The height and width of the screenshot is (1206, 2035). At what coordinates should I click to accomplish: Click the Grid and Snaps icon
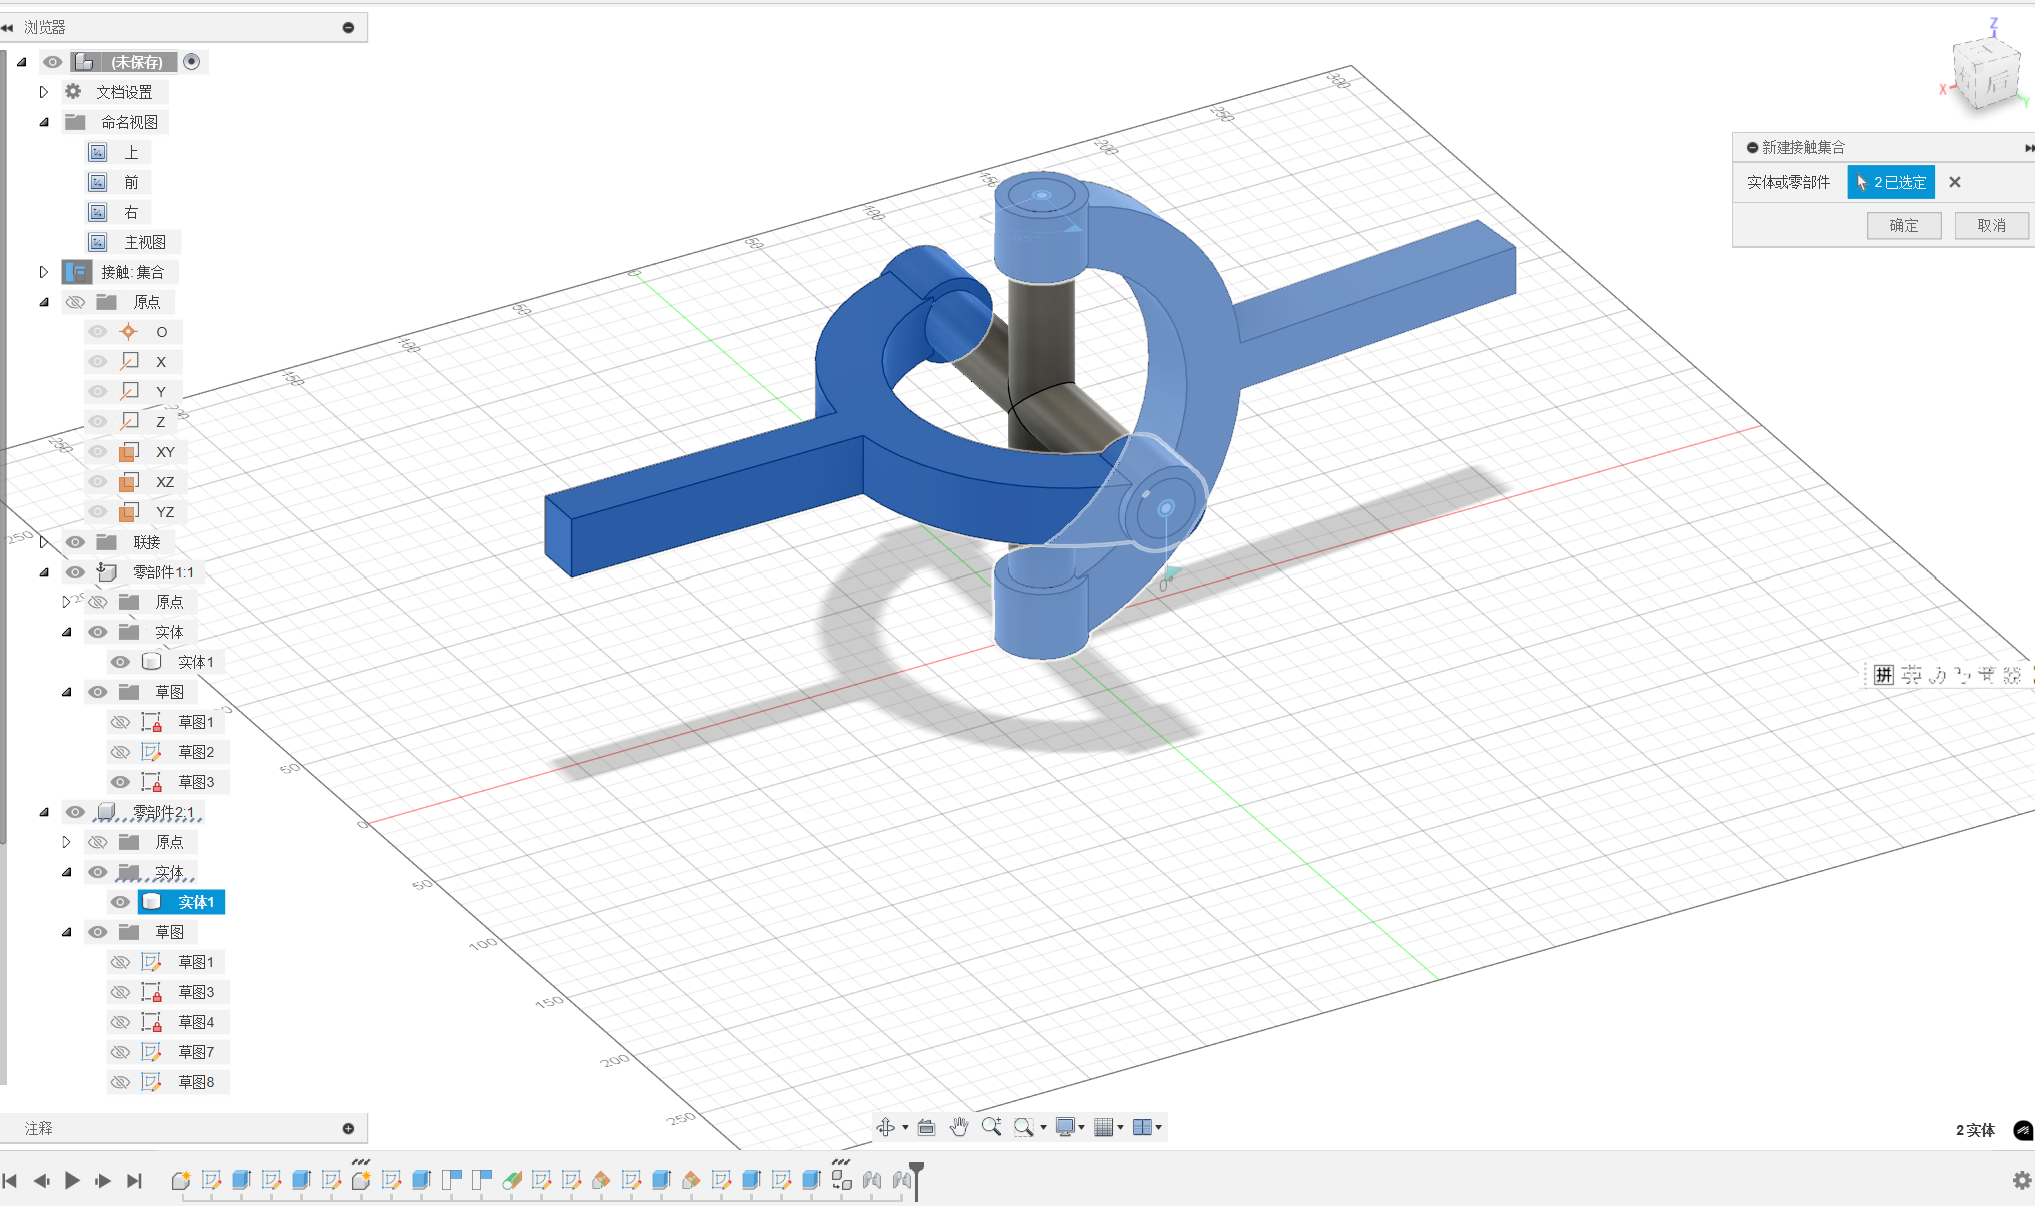point(1104,1127)
